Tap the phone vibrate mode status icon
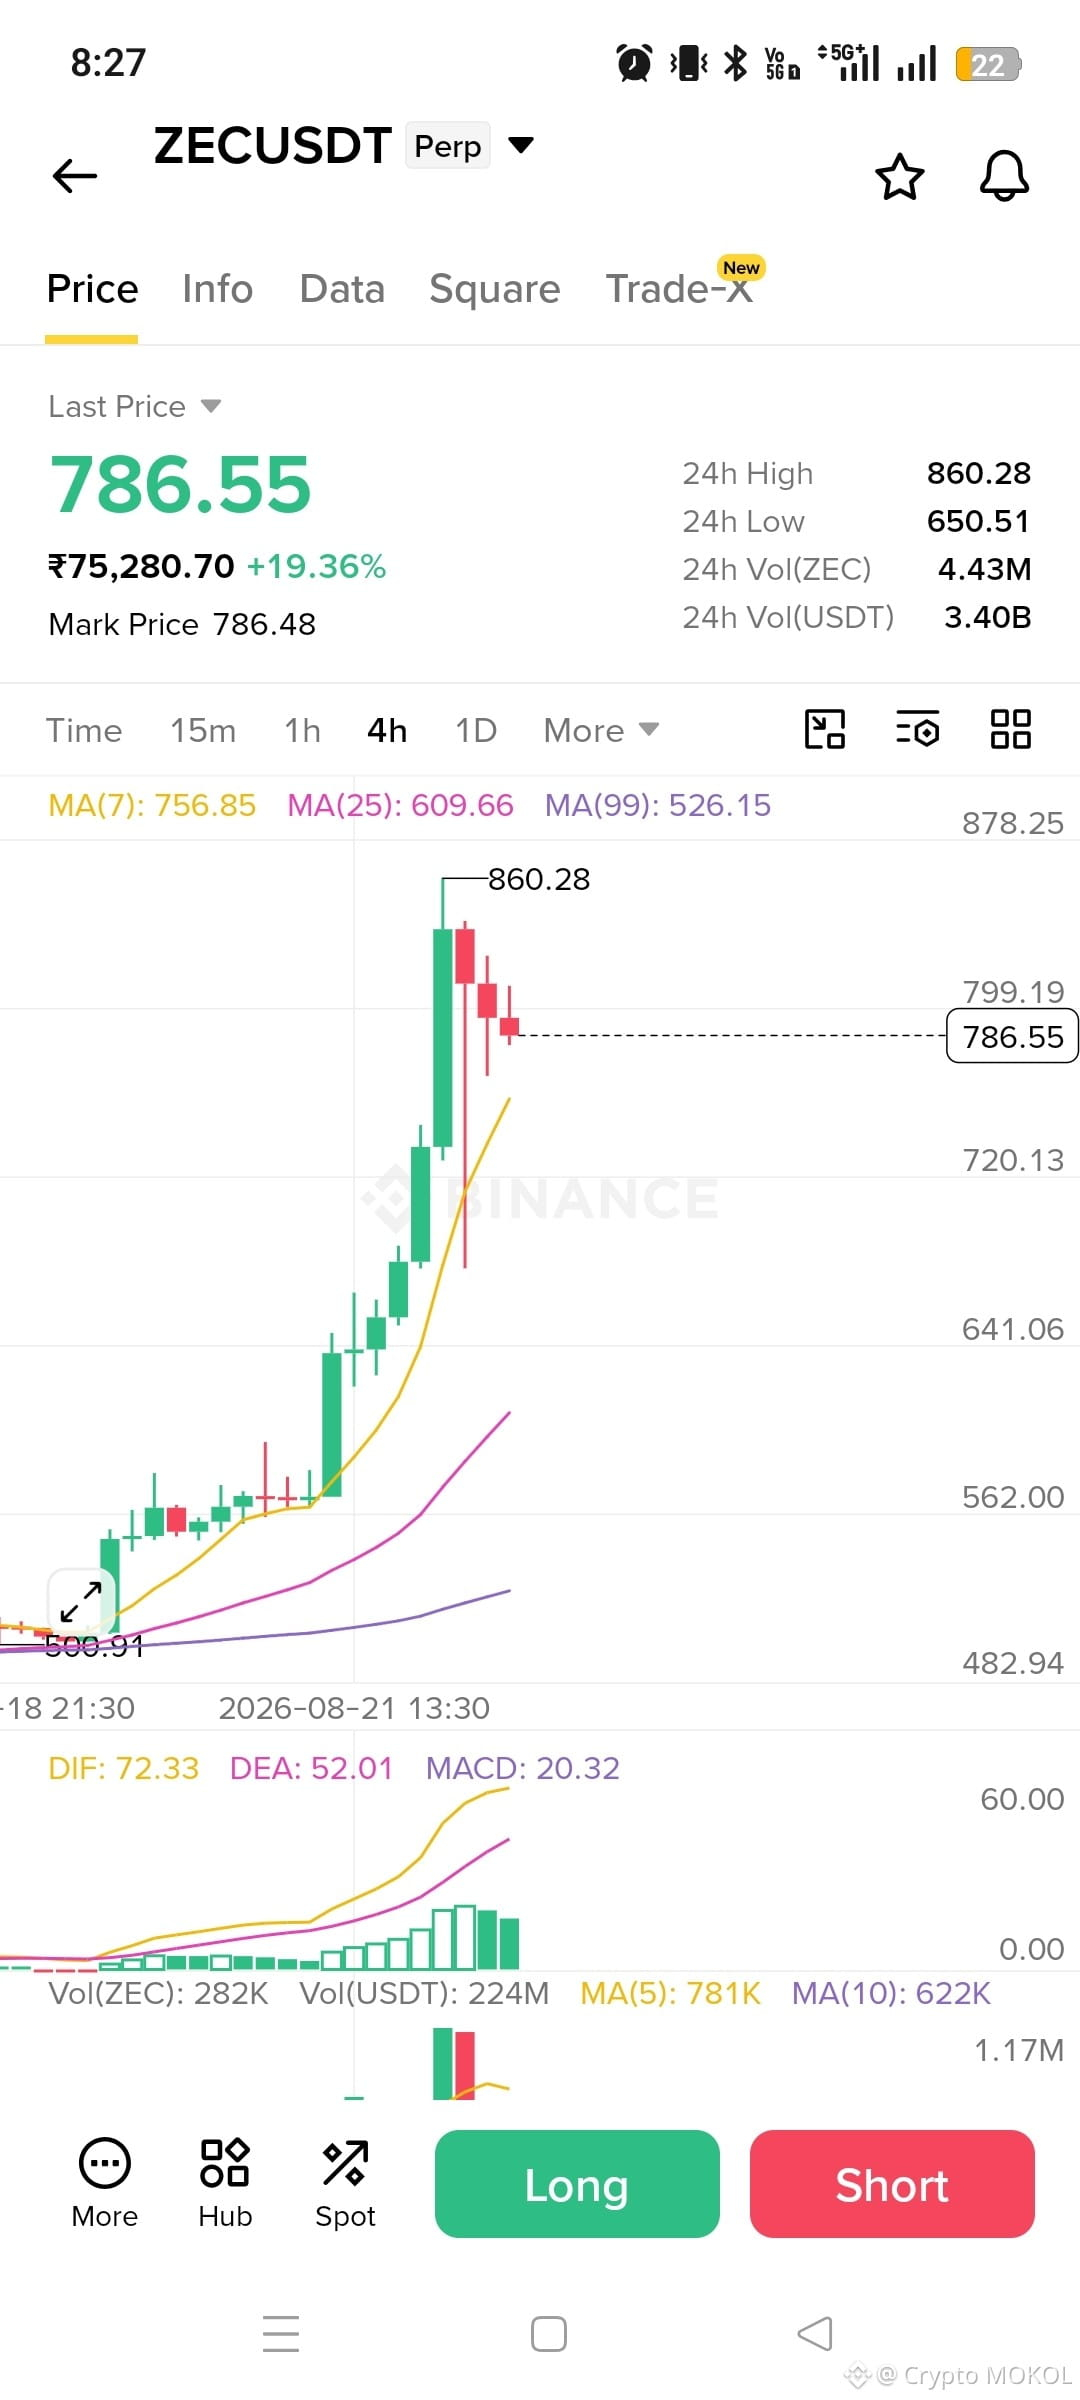Screen dimensions: 1080x2400 [x=689, y=64]
